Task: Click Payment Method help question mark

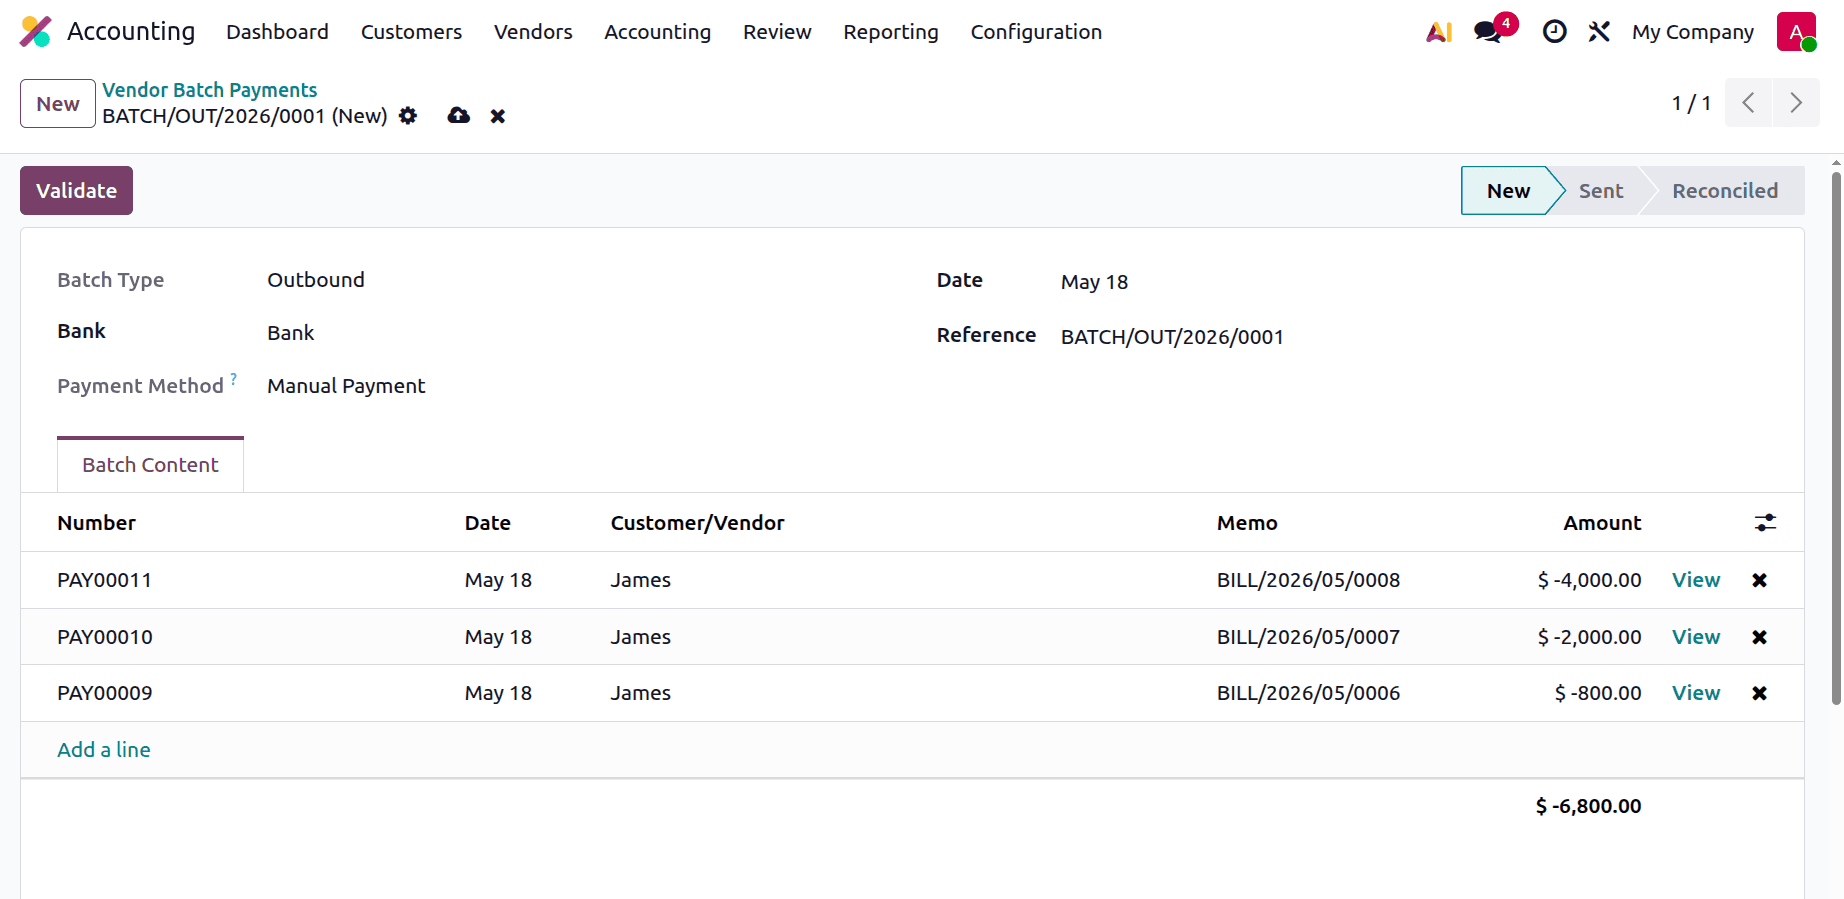Action: (234, 379)
